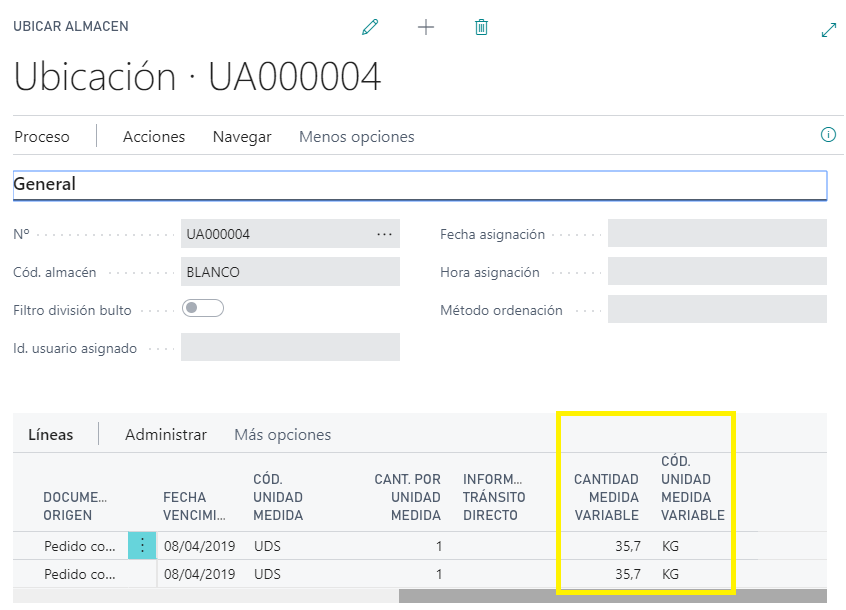This screenshot has width=846, height=610.
Task: Open the Administrar menu in Líneas
Action: pos(166,434)
